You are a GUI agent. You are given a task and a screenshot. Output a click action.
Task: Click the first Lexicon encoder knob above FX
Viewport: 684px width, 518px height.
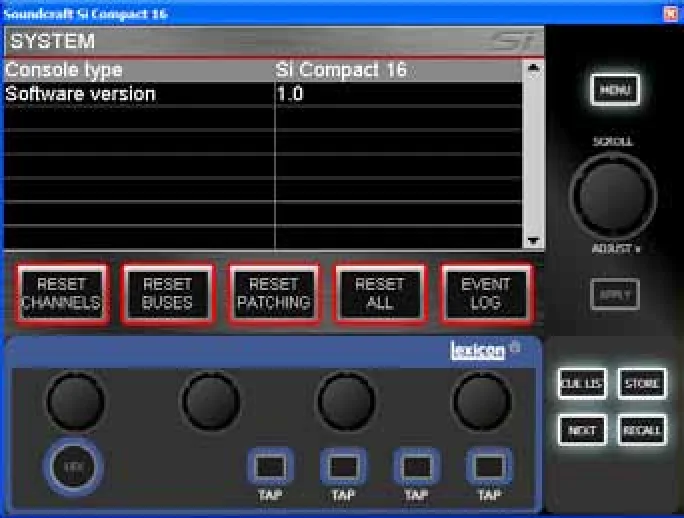75,401
